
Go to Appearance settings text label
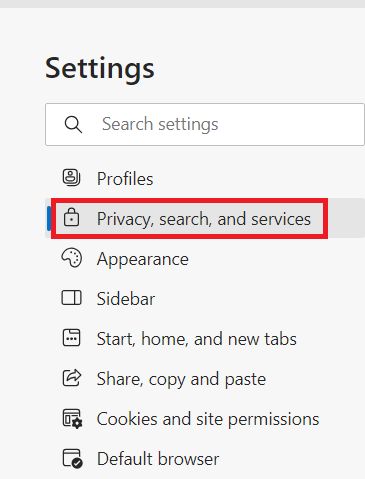click(x=143, y=259)
